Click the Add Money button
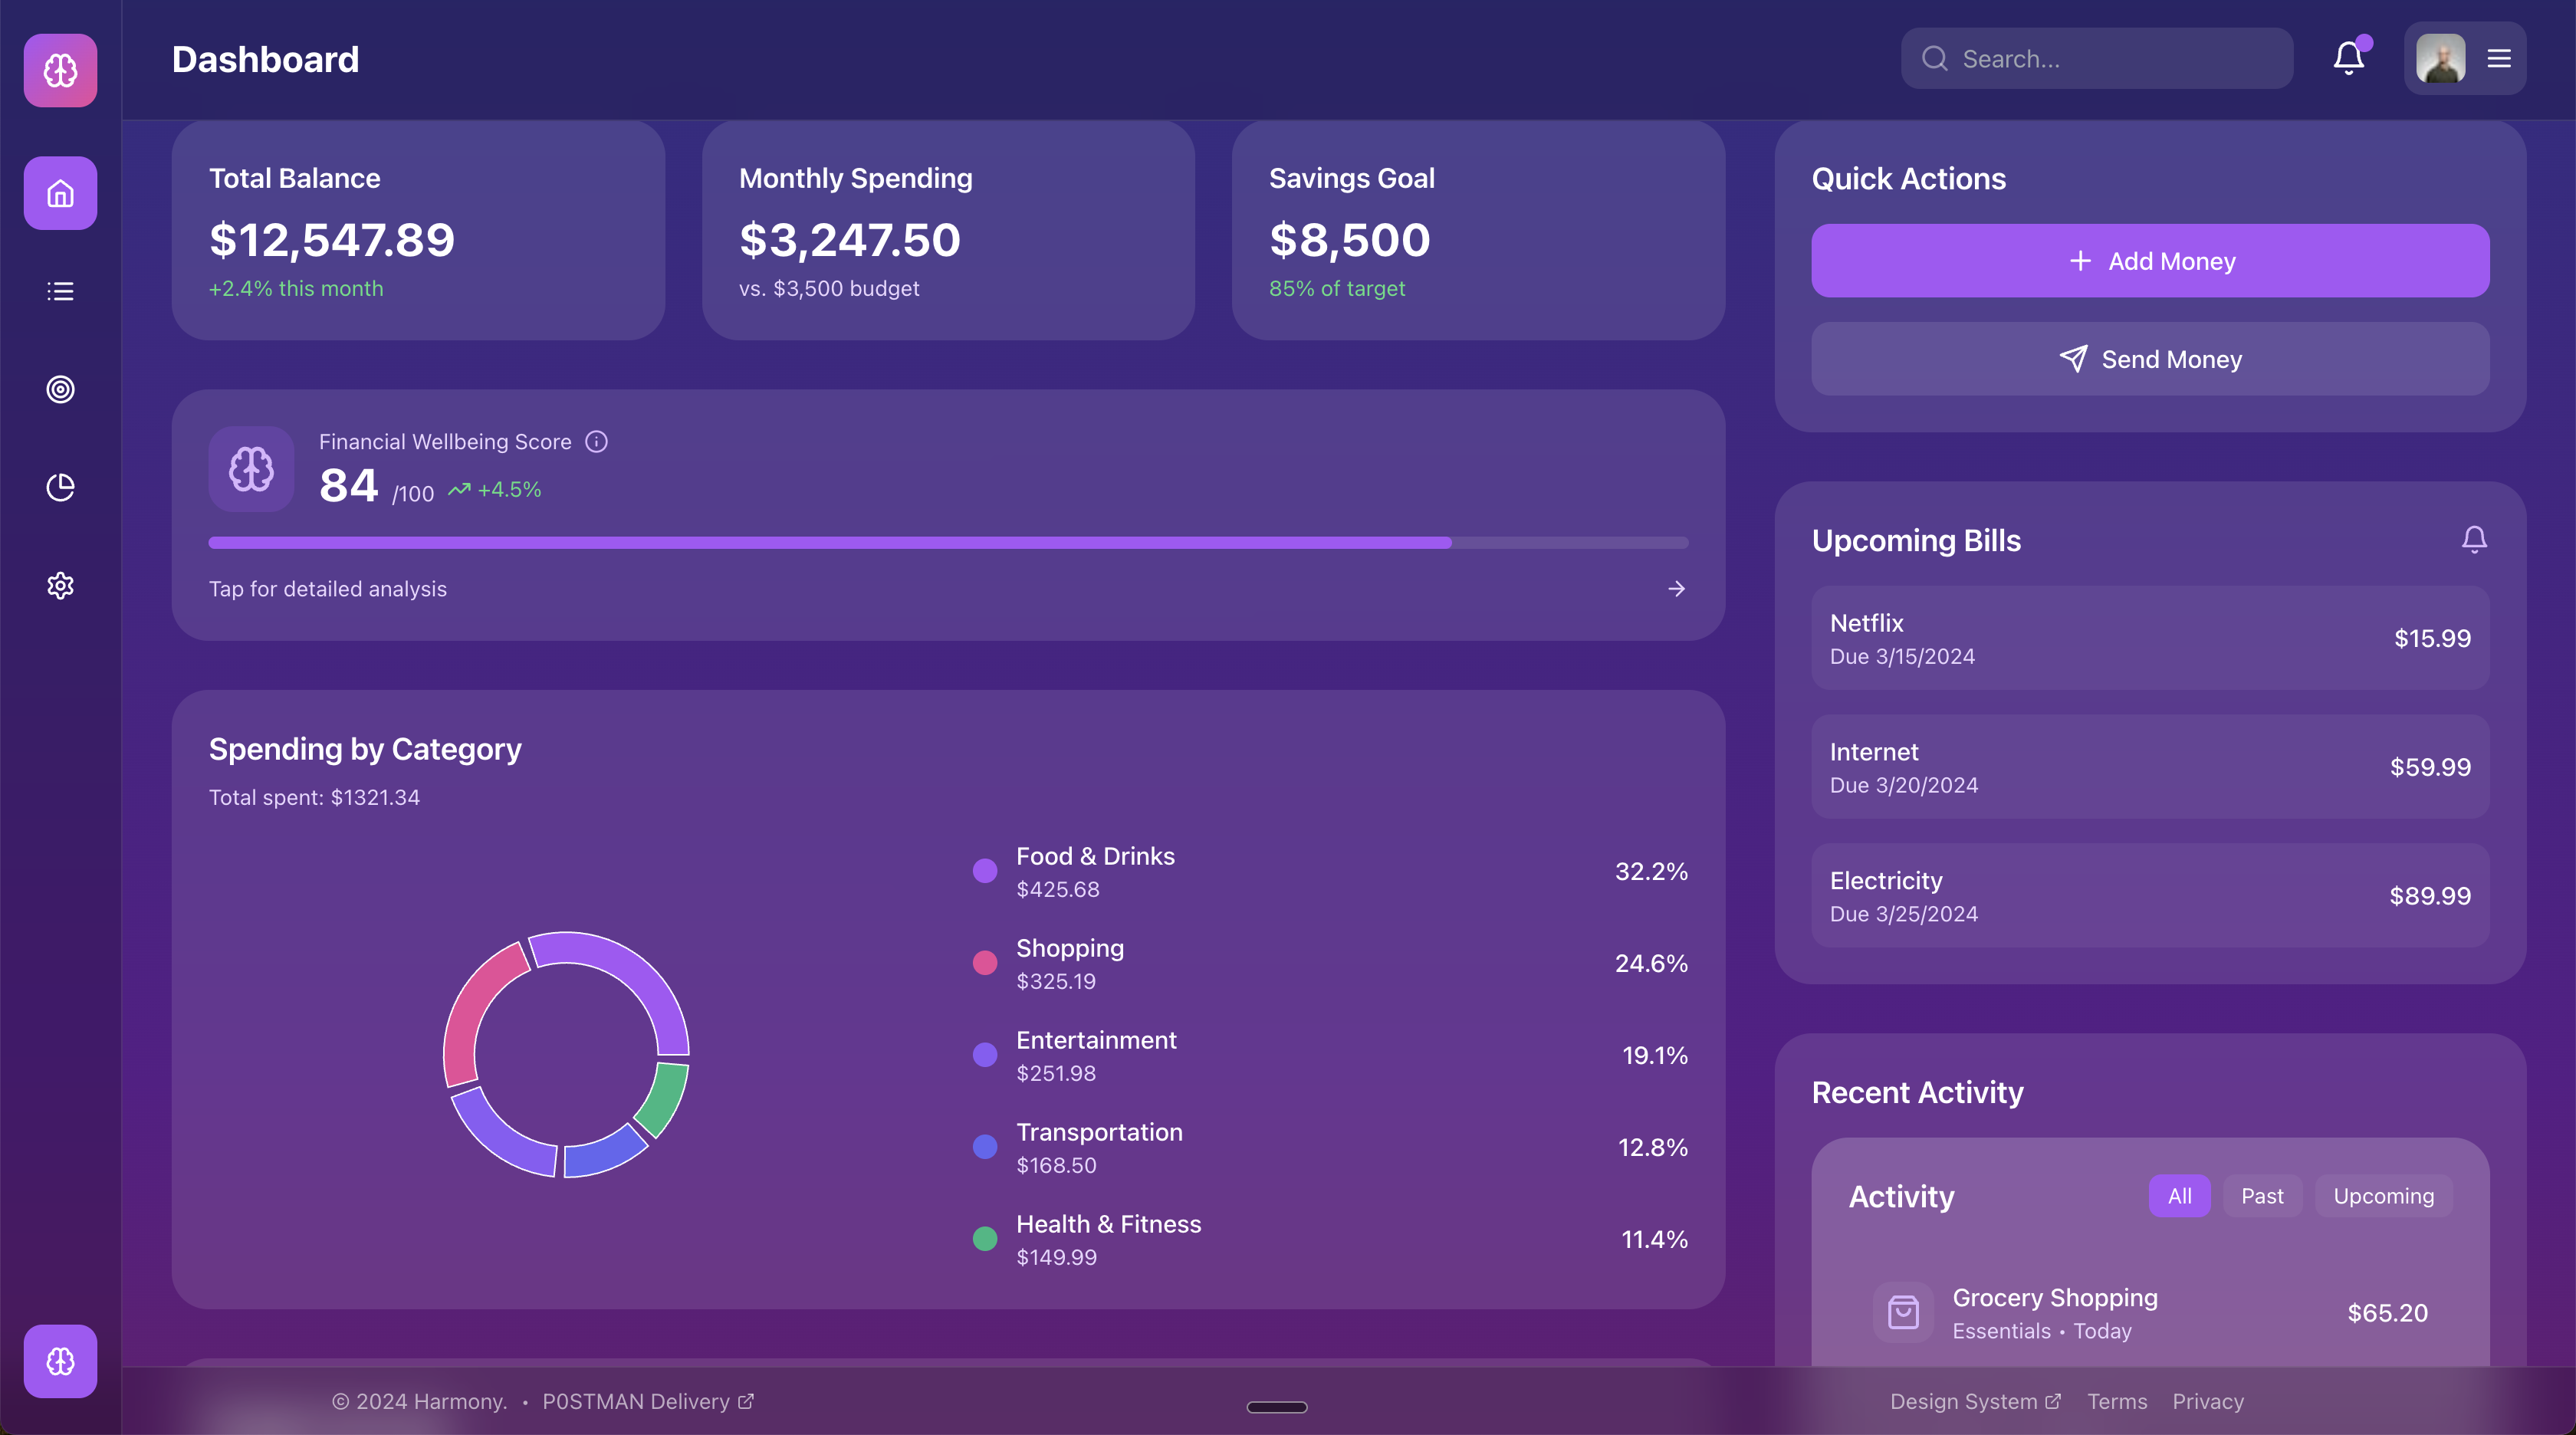 coord(2150,261)
